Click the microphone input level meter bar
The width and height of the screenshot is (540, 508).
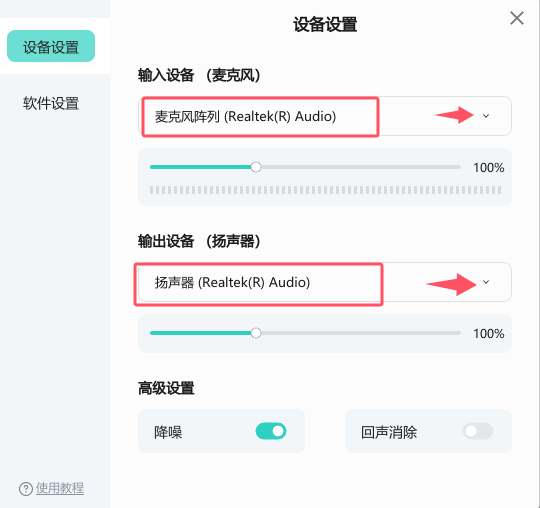point(325,190)
